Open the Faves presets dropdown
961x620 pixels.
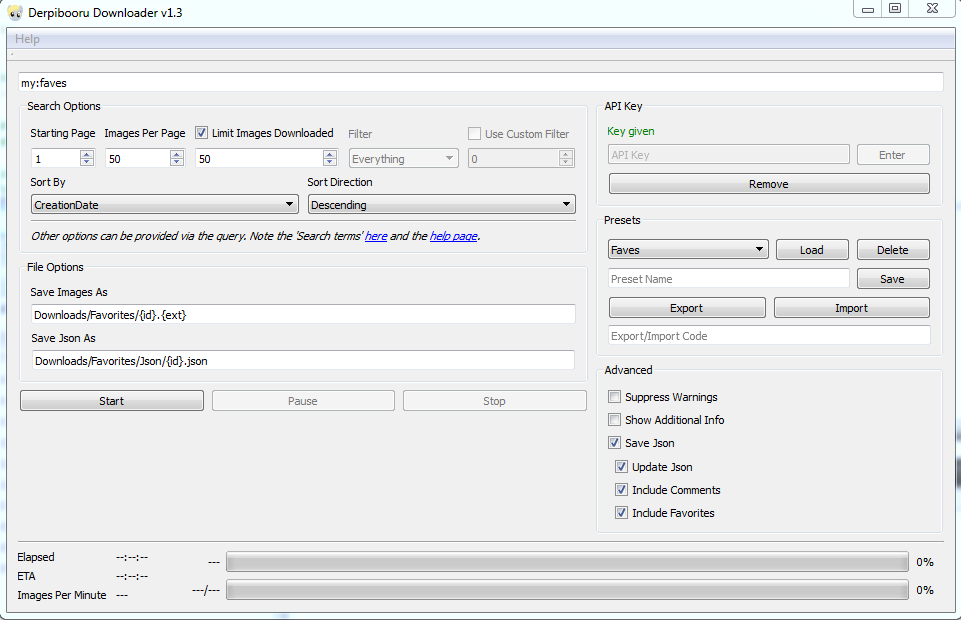688,249
